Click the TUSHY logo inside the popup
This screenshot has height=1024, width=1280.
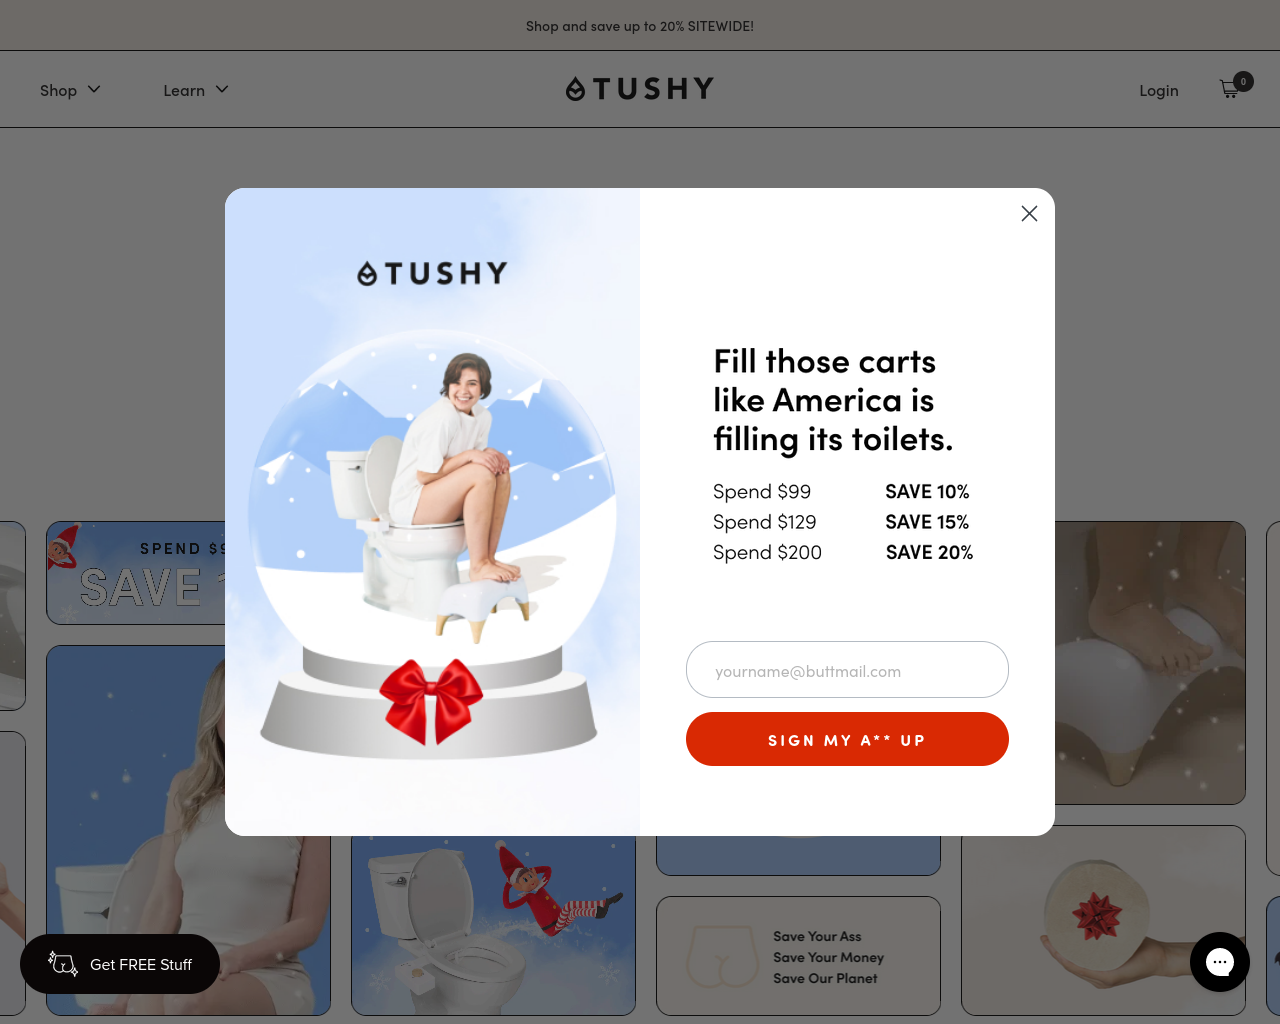pos(432,273)
